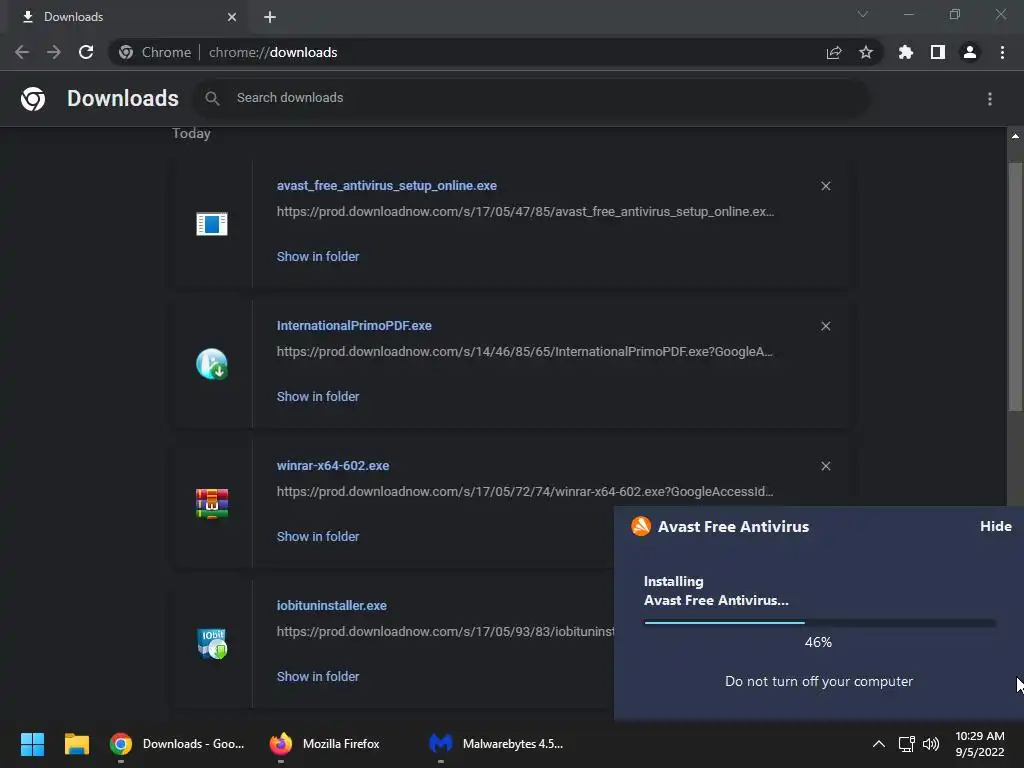Switch to Mozilla Firefox in taskbar
Viewport: 1024px width, 768px height.
325,744
